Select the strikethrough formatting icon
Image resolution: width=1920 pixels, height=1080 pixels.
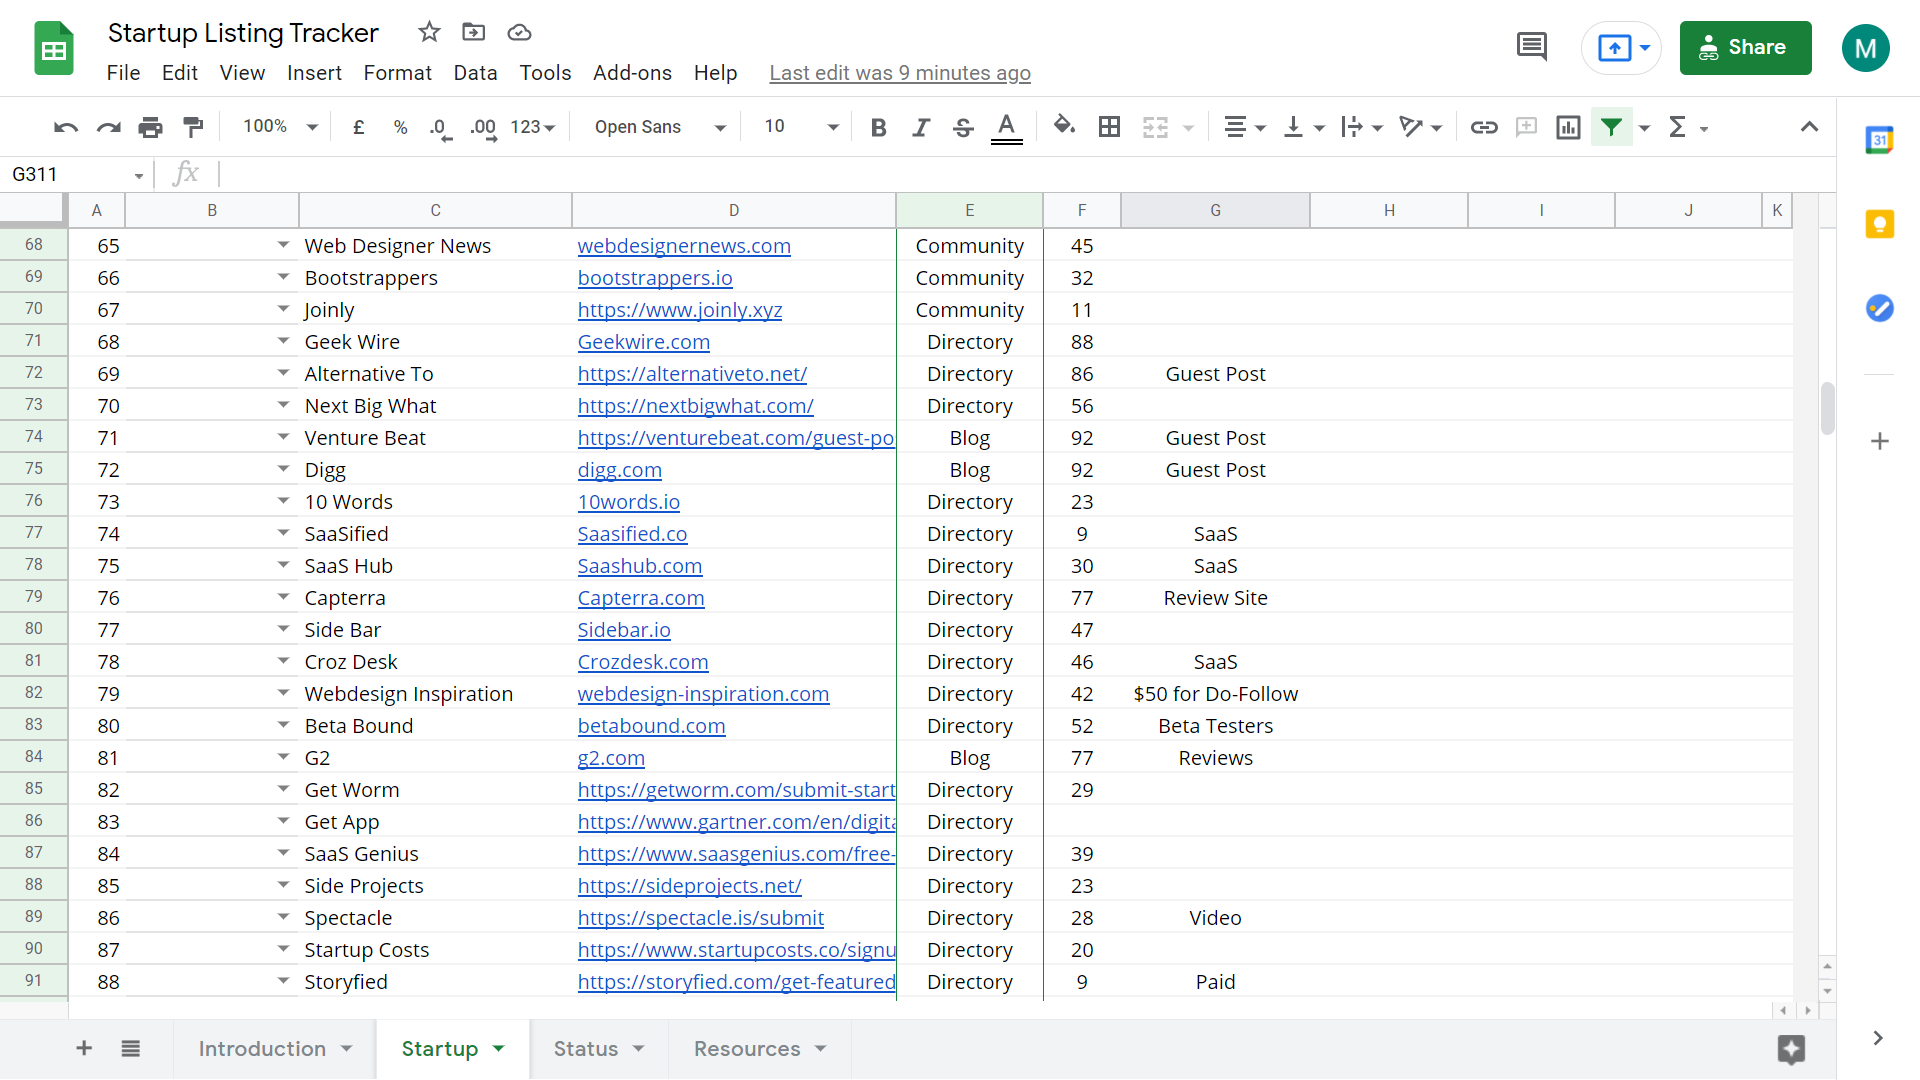coord(963,127)
